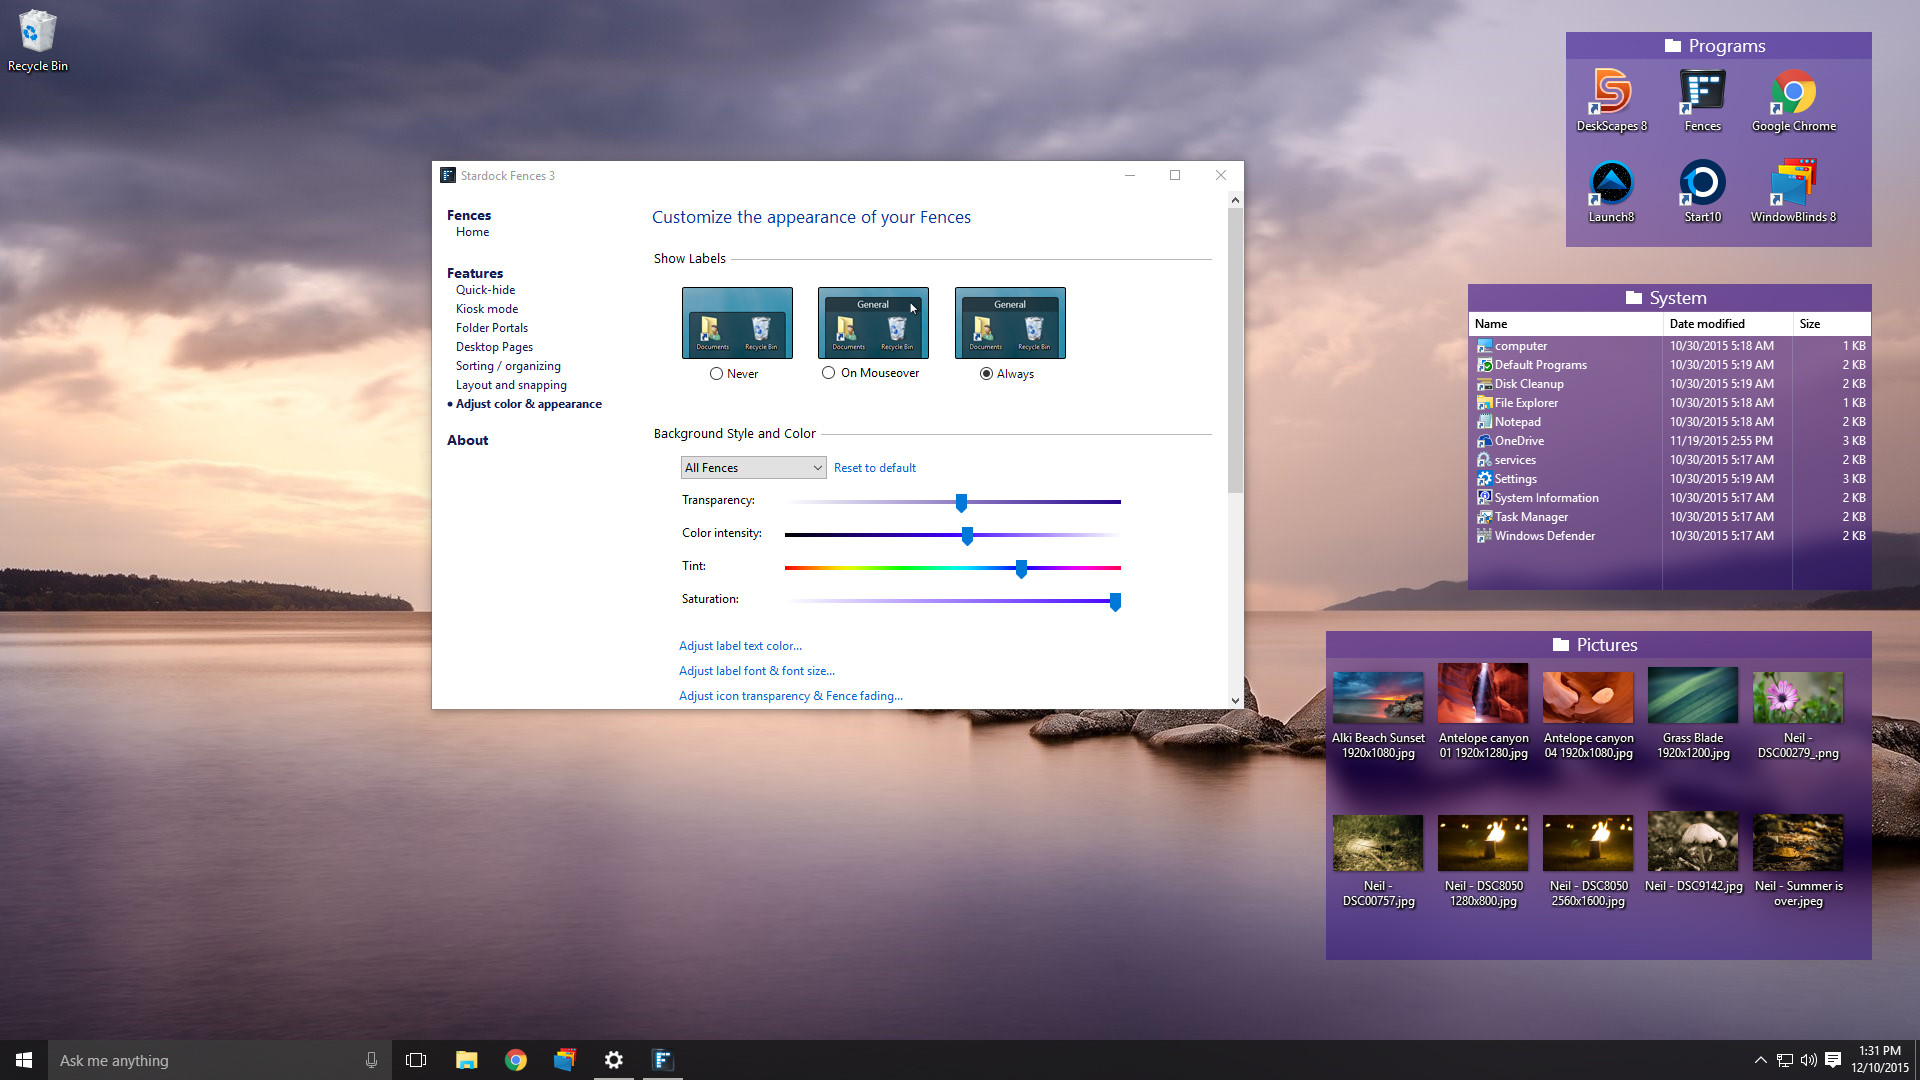Click Adjust icon transparency & Fence fading

[x=790, y=695]
